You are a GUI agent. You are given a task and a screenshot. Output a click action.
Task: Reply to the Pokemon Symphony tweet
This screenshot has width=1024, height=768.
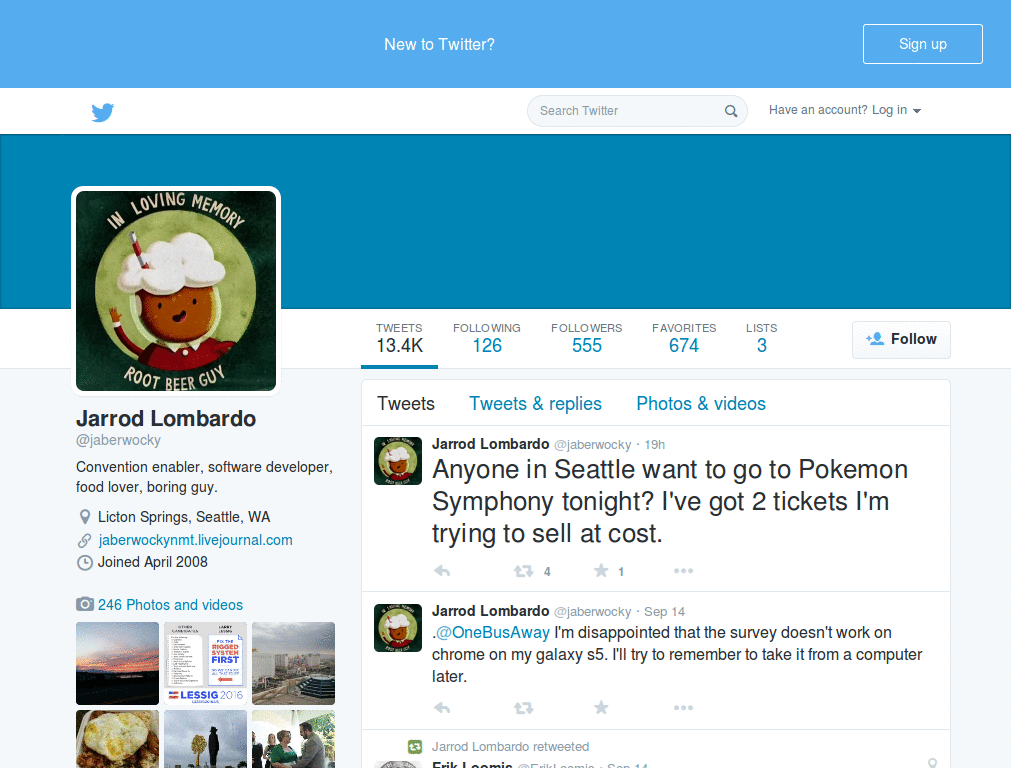[x=442, y=571]
